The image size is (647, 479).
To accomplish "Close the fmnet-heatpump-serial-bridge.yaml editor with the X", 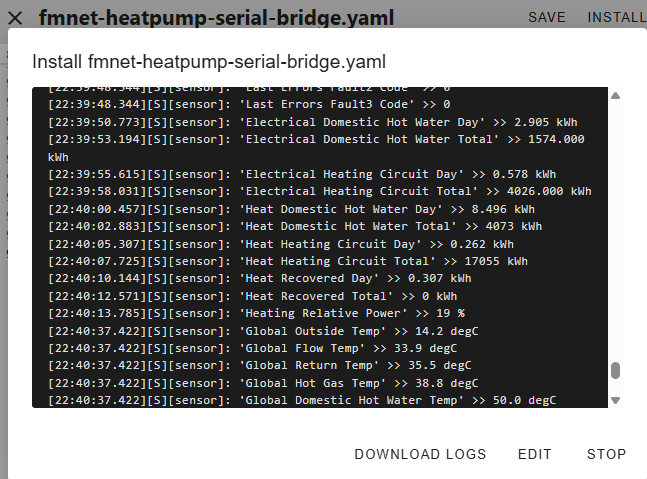I will tap(15, 18).
